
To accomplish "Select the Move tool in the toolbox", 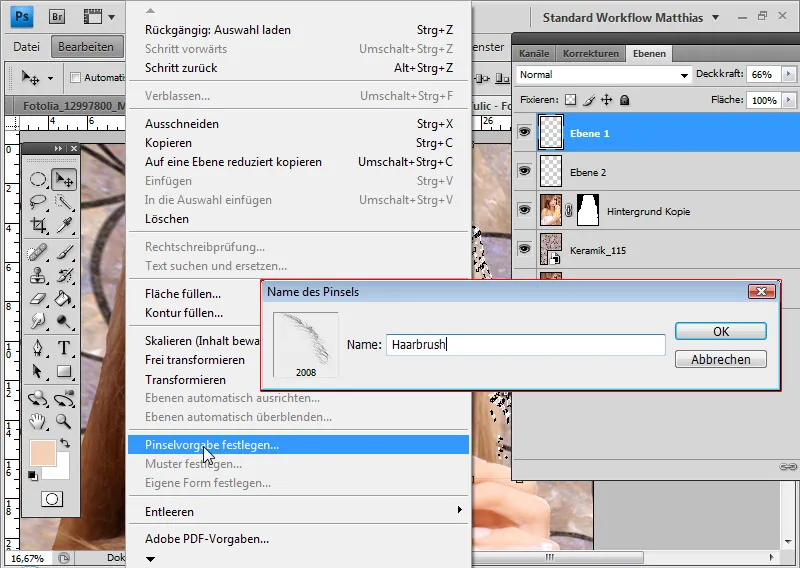I will [64, 179].
